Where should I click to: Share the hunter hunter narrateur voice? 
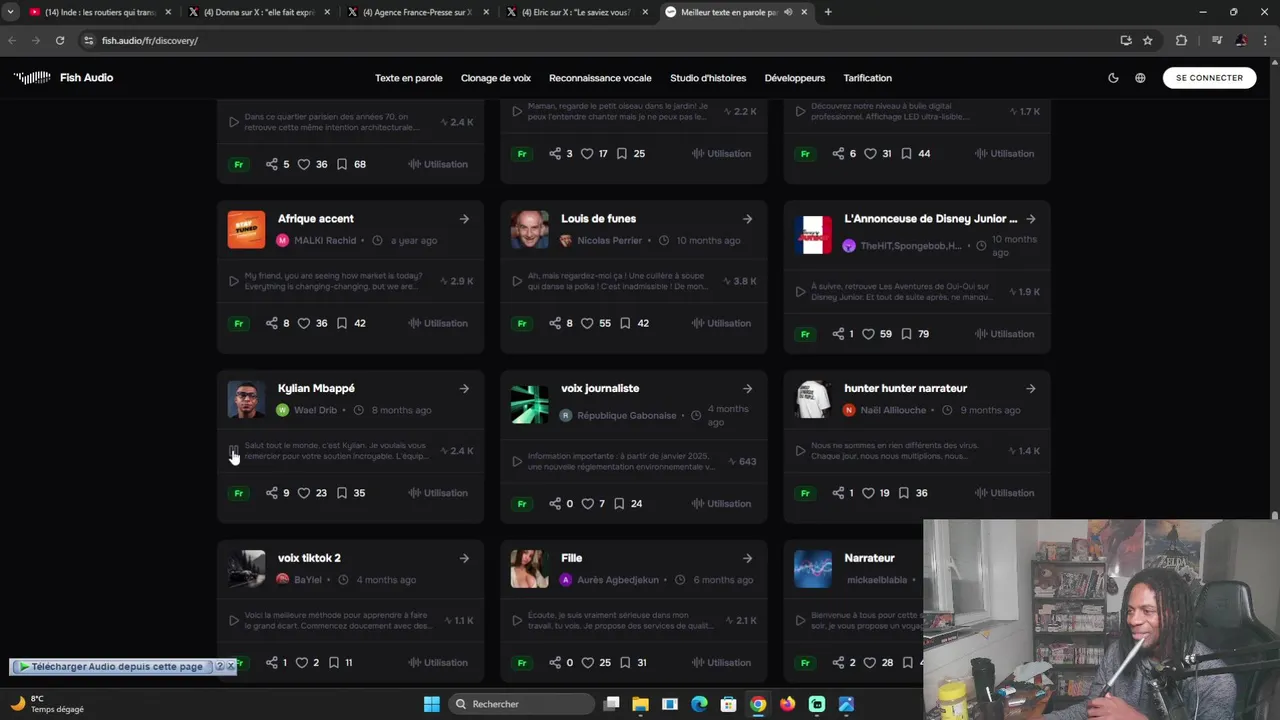pos(837,493)
